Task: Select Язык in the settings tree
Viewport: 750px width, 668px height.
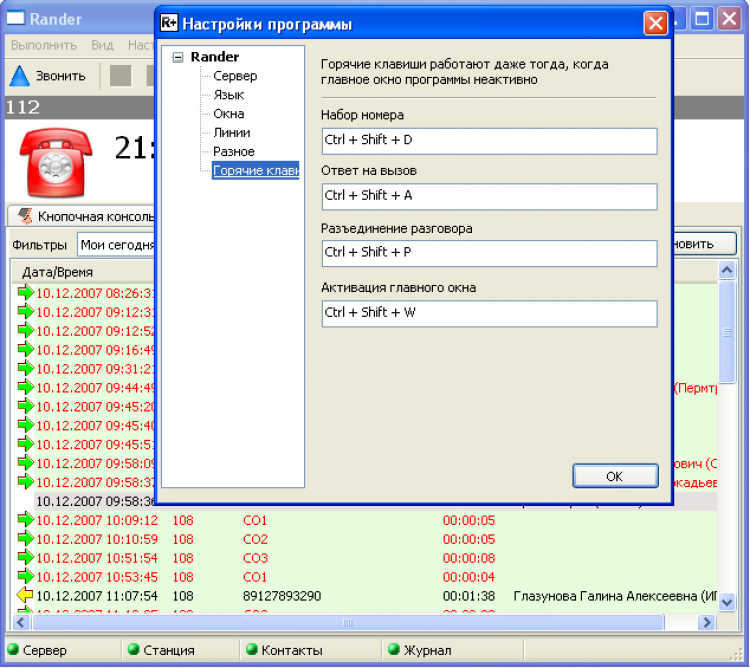Action: pos(229,95)
